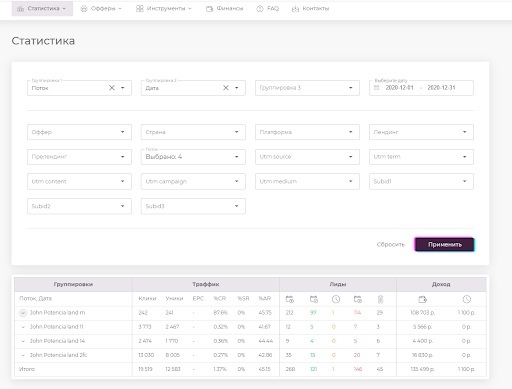Clear the Поток grouping with X icon
Viewport: 512px width, 389px height.
click(x=112, y=88)
